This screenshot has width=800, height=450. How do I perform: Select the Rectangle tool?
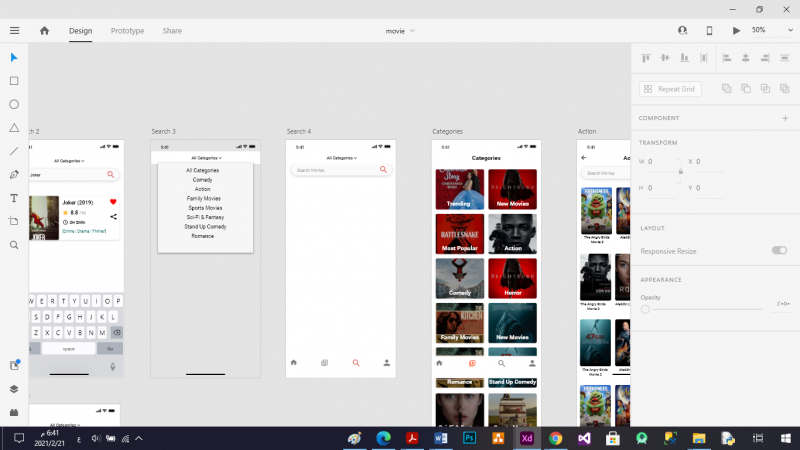tap(14, 81)
